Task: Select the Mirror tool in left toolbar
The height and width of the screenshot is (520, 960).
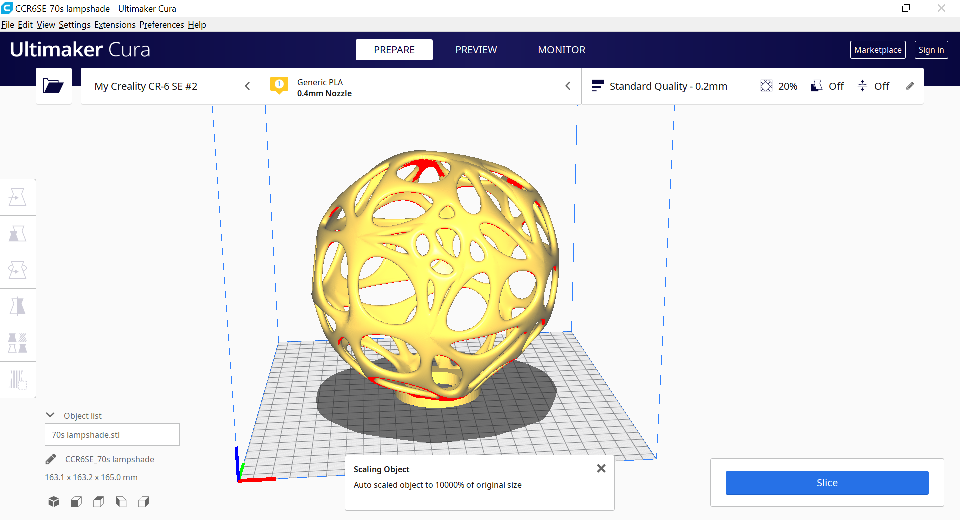Action: click(17, 306)
